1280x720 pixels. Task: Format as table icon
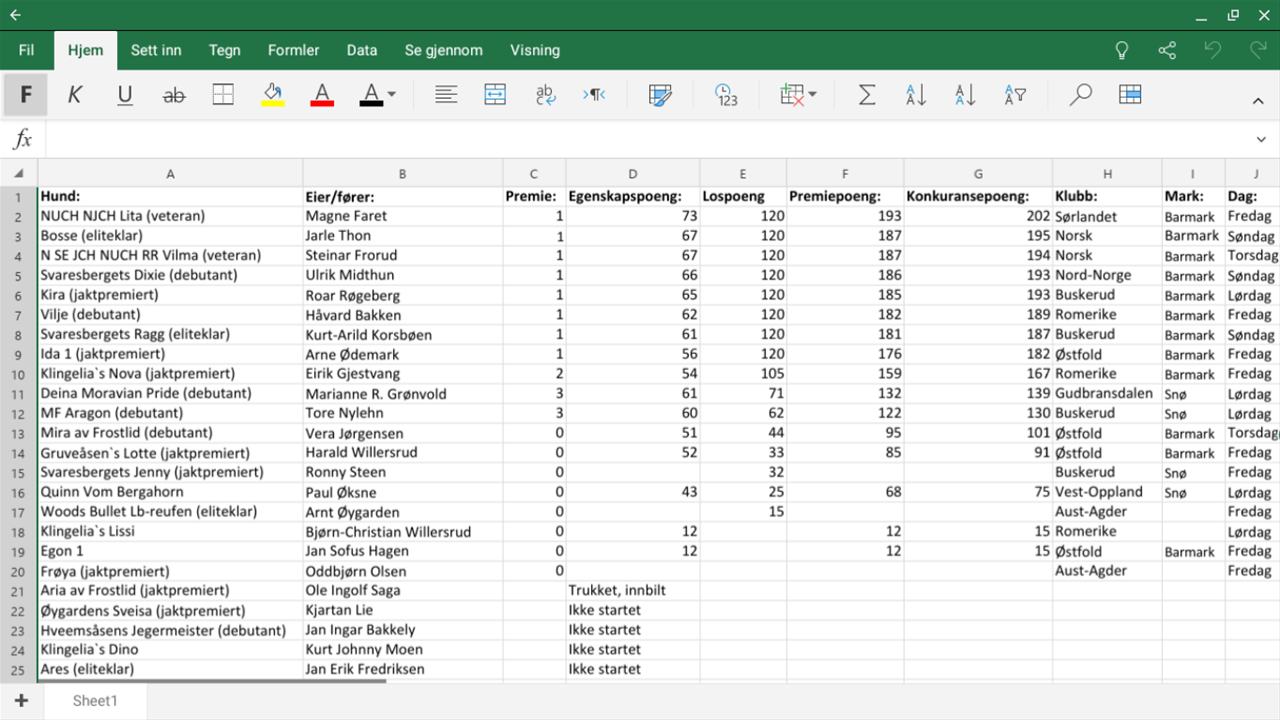(x=1130, y=95)
